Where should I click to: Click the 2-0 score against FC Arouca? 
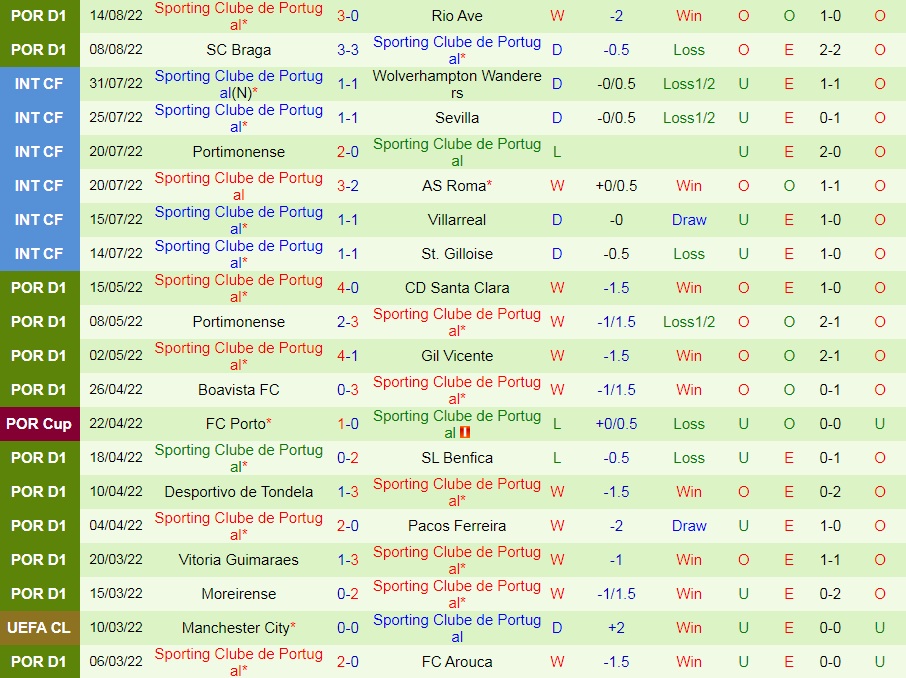pyautogui.click(x=348, y=662)
